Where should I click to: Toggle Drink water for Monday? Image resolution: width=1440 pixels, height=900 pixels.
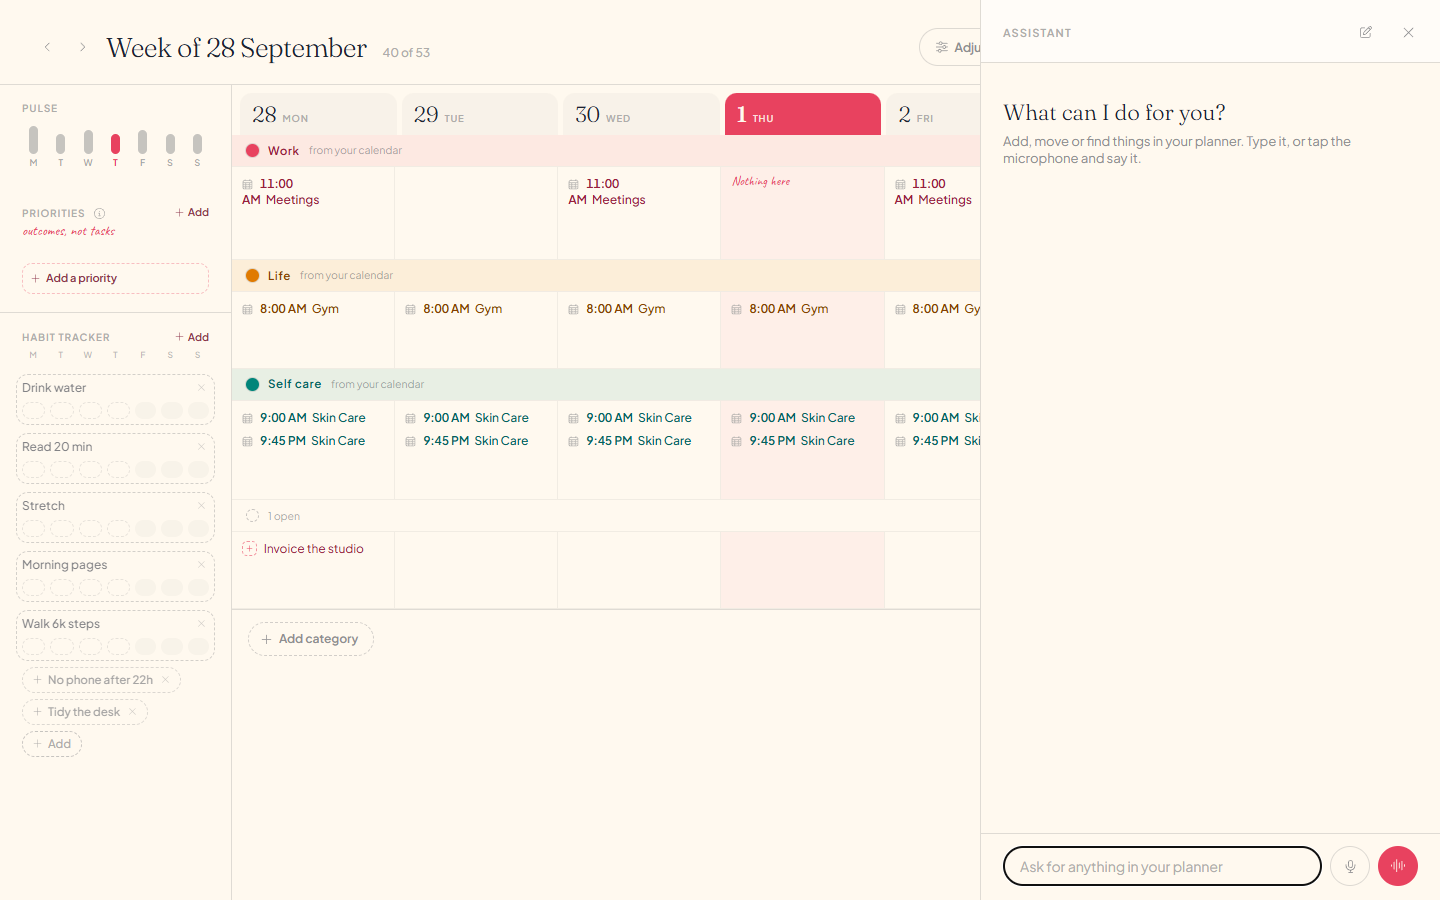pos(34,410)
